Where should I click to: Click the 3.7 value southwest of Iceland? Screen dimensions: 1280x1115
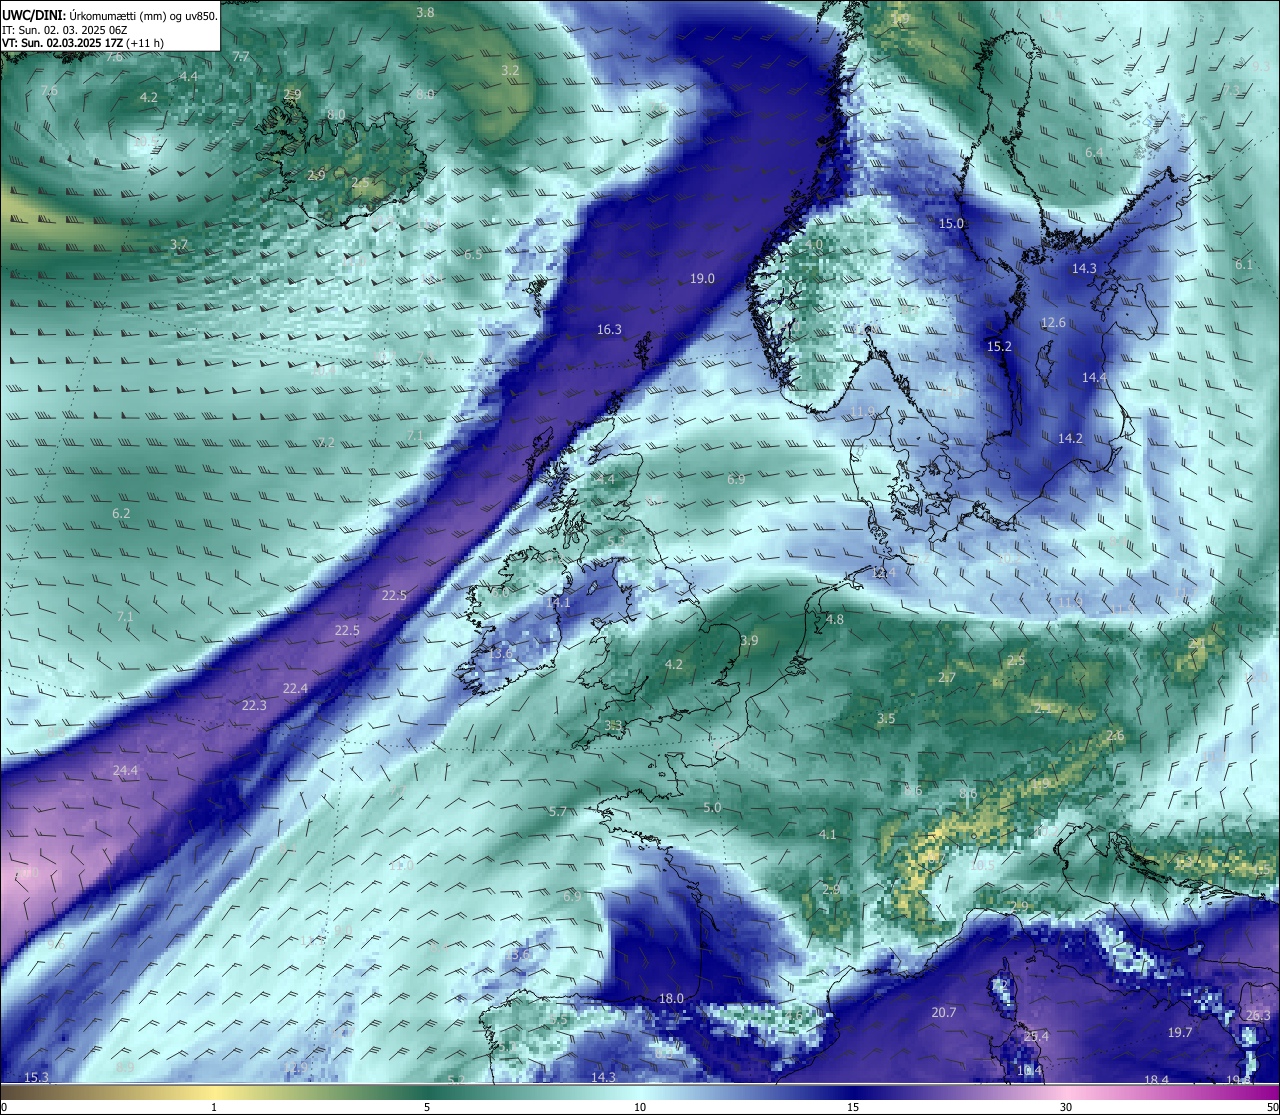(x=178, y=245)
